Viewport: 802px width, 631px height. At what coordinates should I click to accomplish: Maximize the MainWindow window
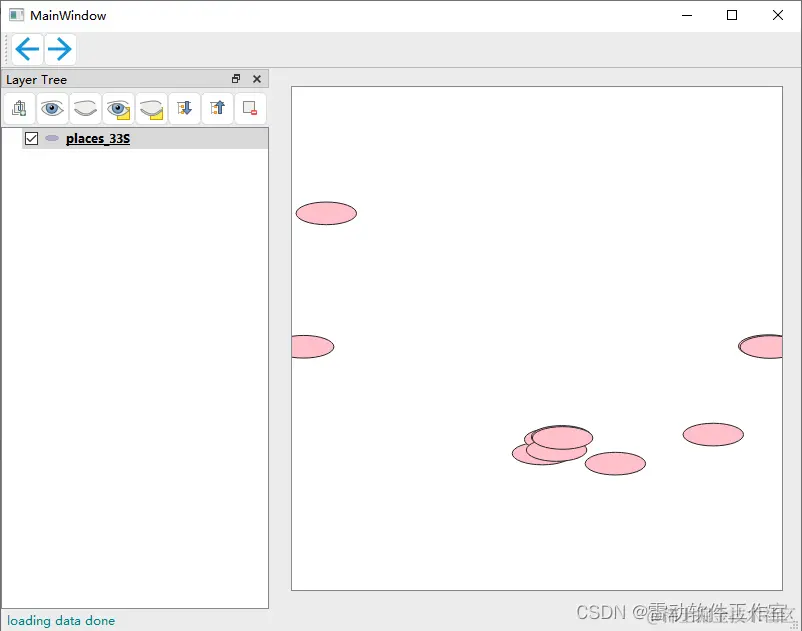(732, 15)
